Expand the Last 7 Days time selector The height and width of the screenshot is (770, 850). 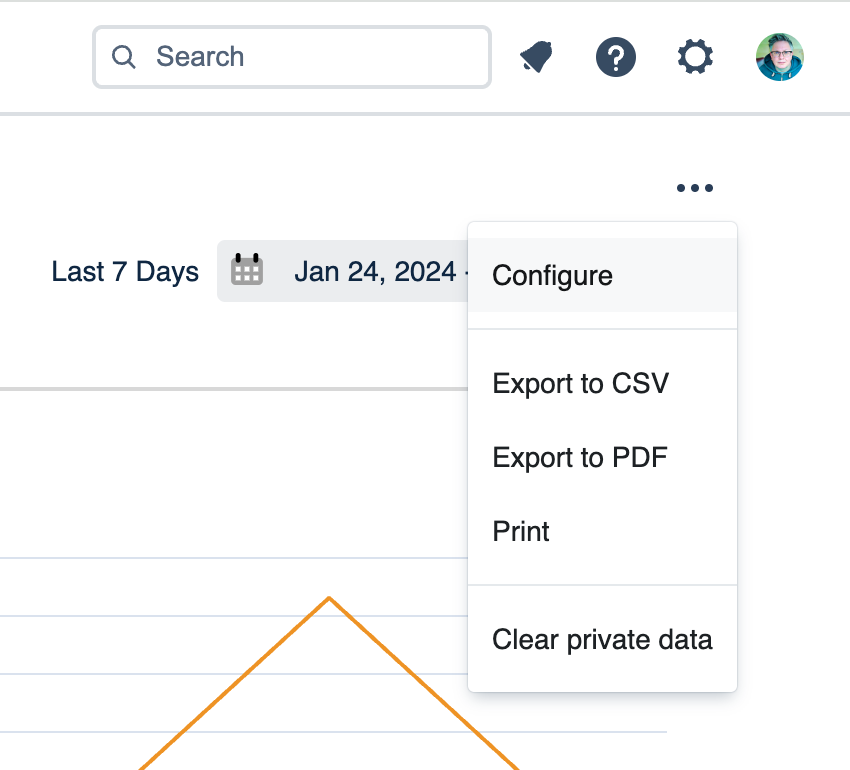[x=125, y=271]
